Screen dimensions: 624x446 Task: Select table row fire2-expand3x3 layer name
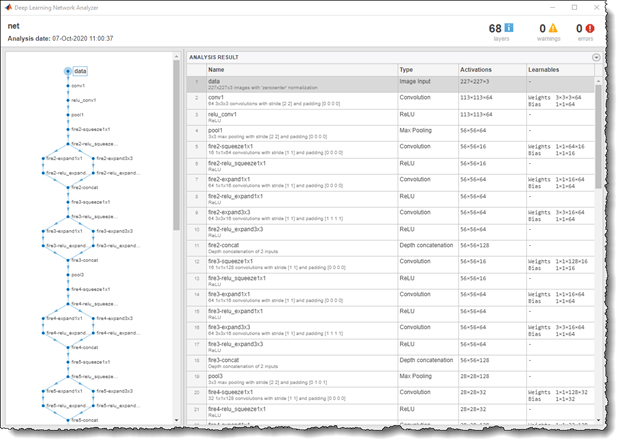tap(229, 212)
